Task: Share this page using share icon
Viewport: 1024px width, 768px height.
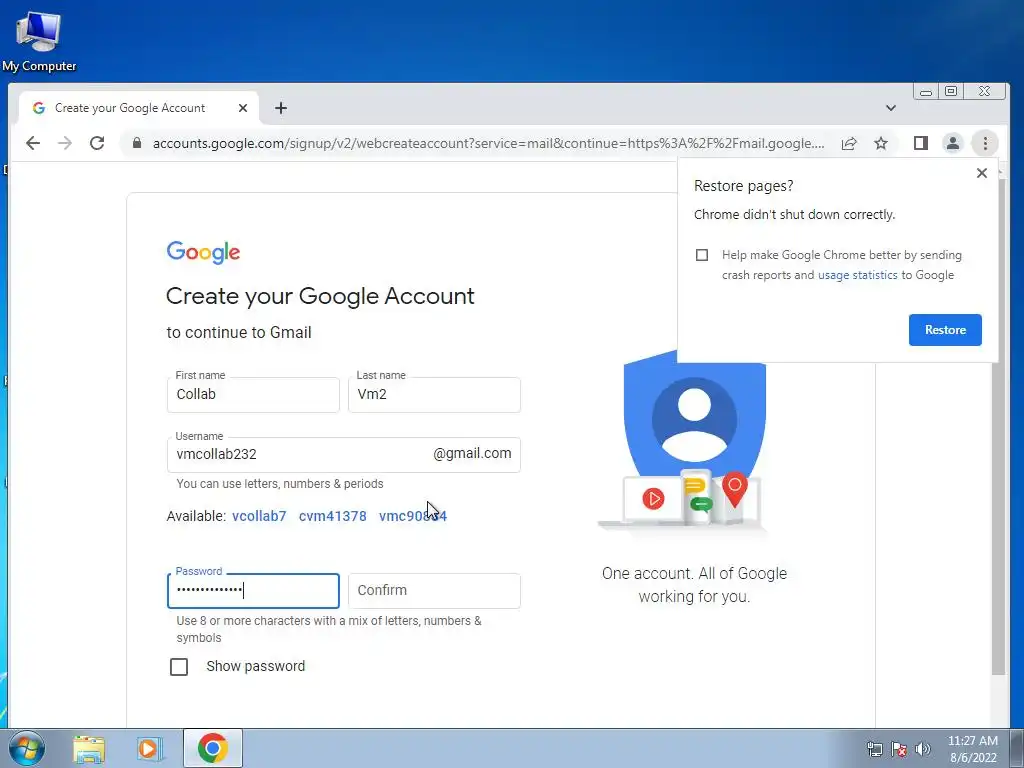Action: pyautogui.click(x=849, y=143)
